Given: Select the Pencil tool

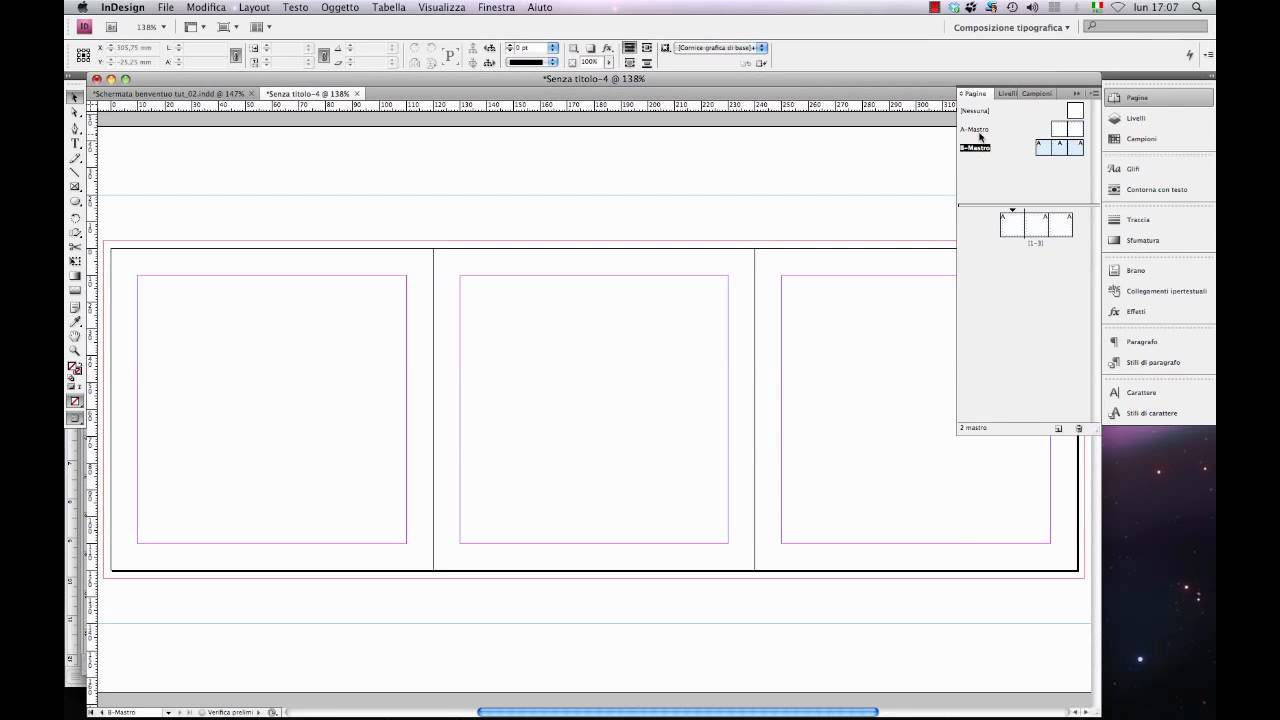Looking at the screenshot, I should coord(75,158).
